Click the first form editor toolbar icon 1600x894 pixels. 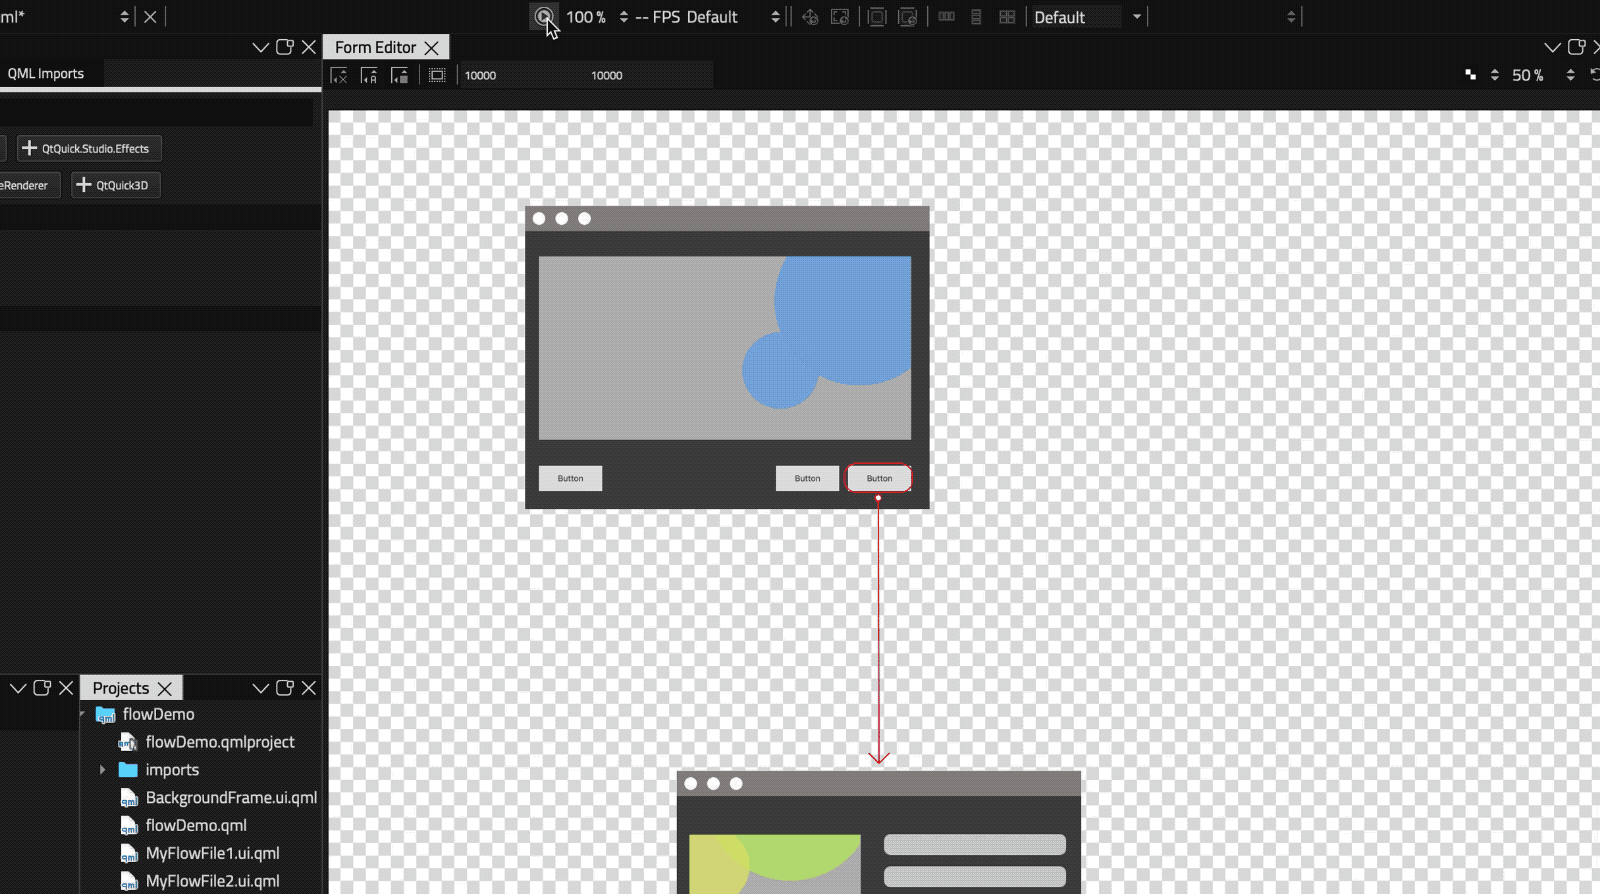coord(339,75)
